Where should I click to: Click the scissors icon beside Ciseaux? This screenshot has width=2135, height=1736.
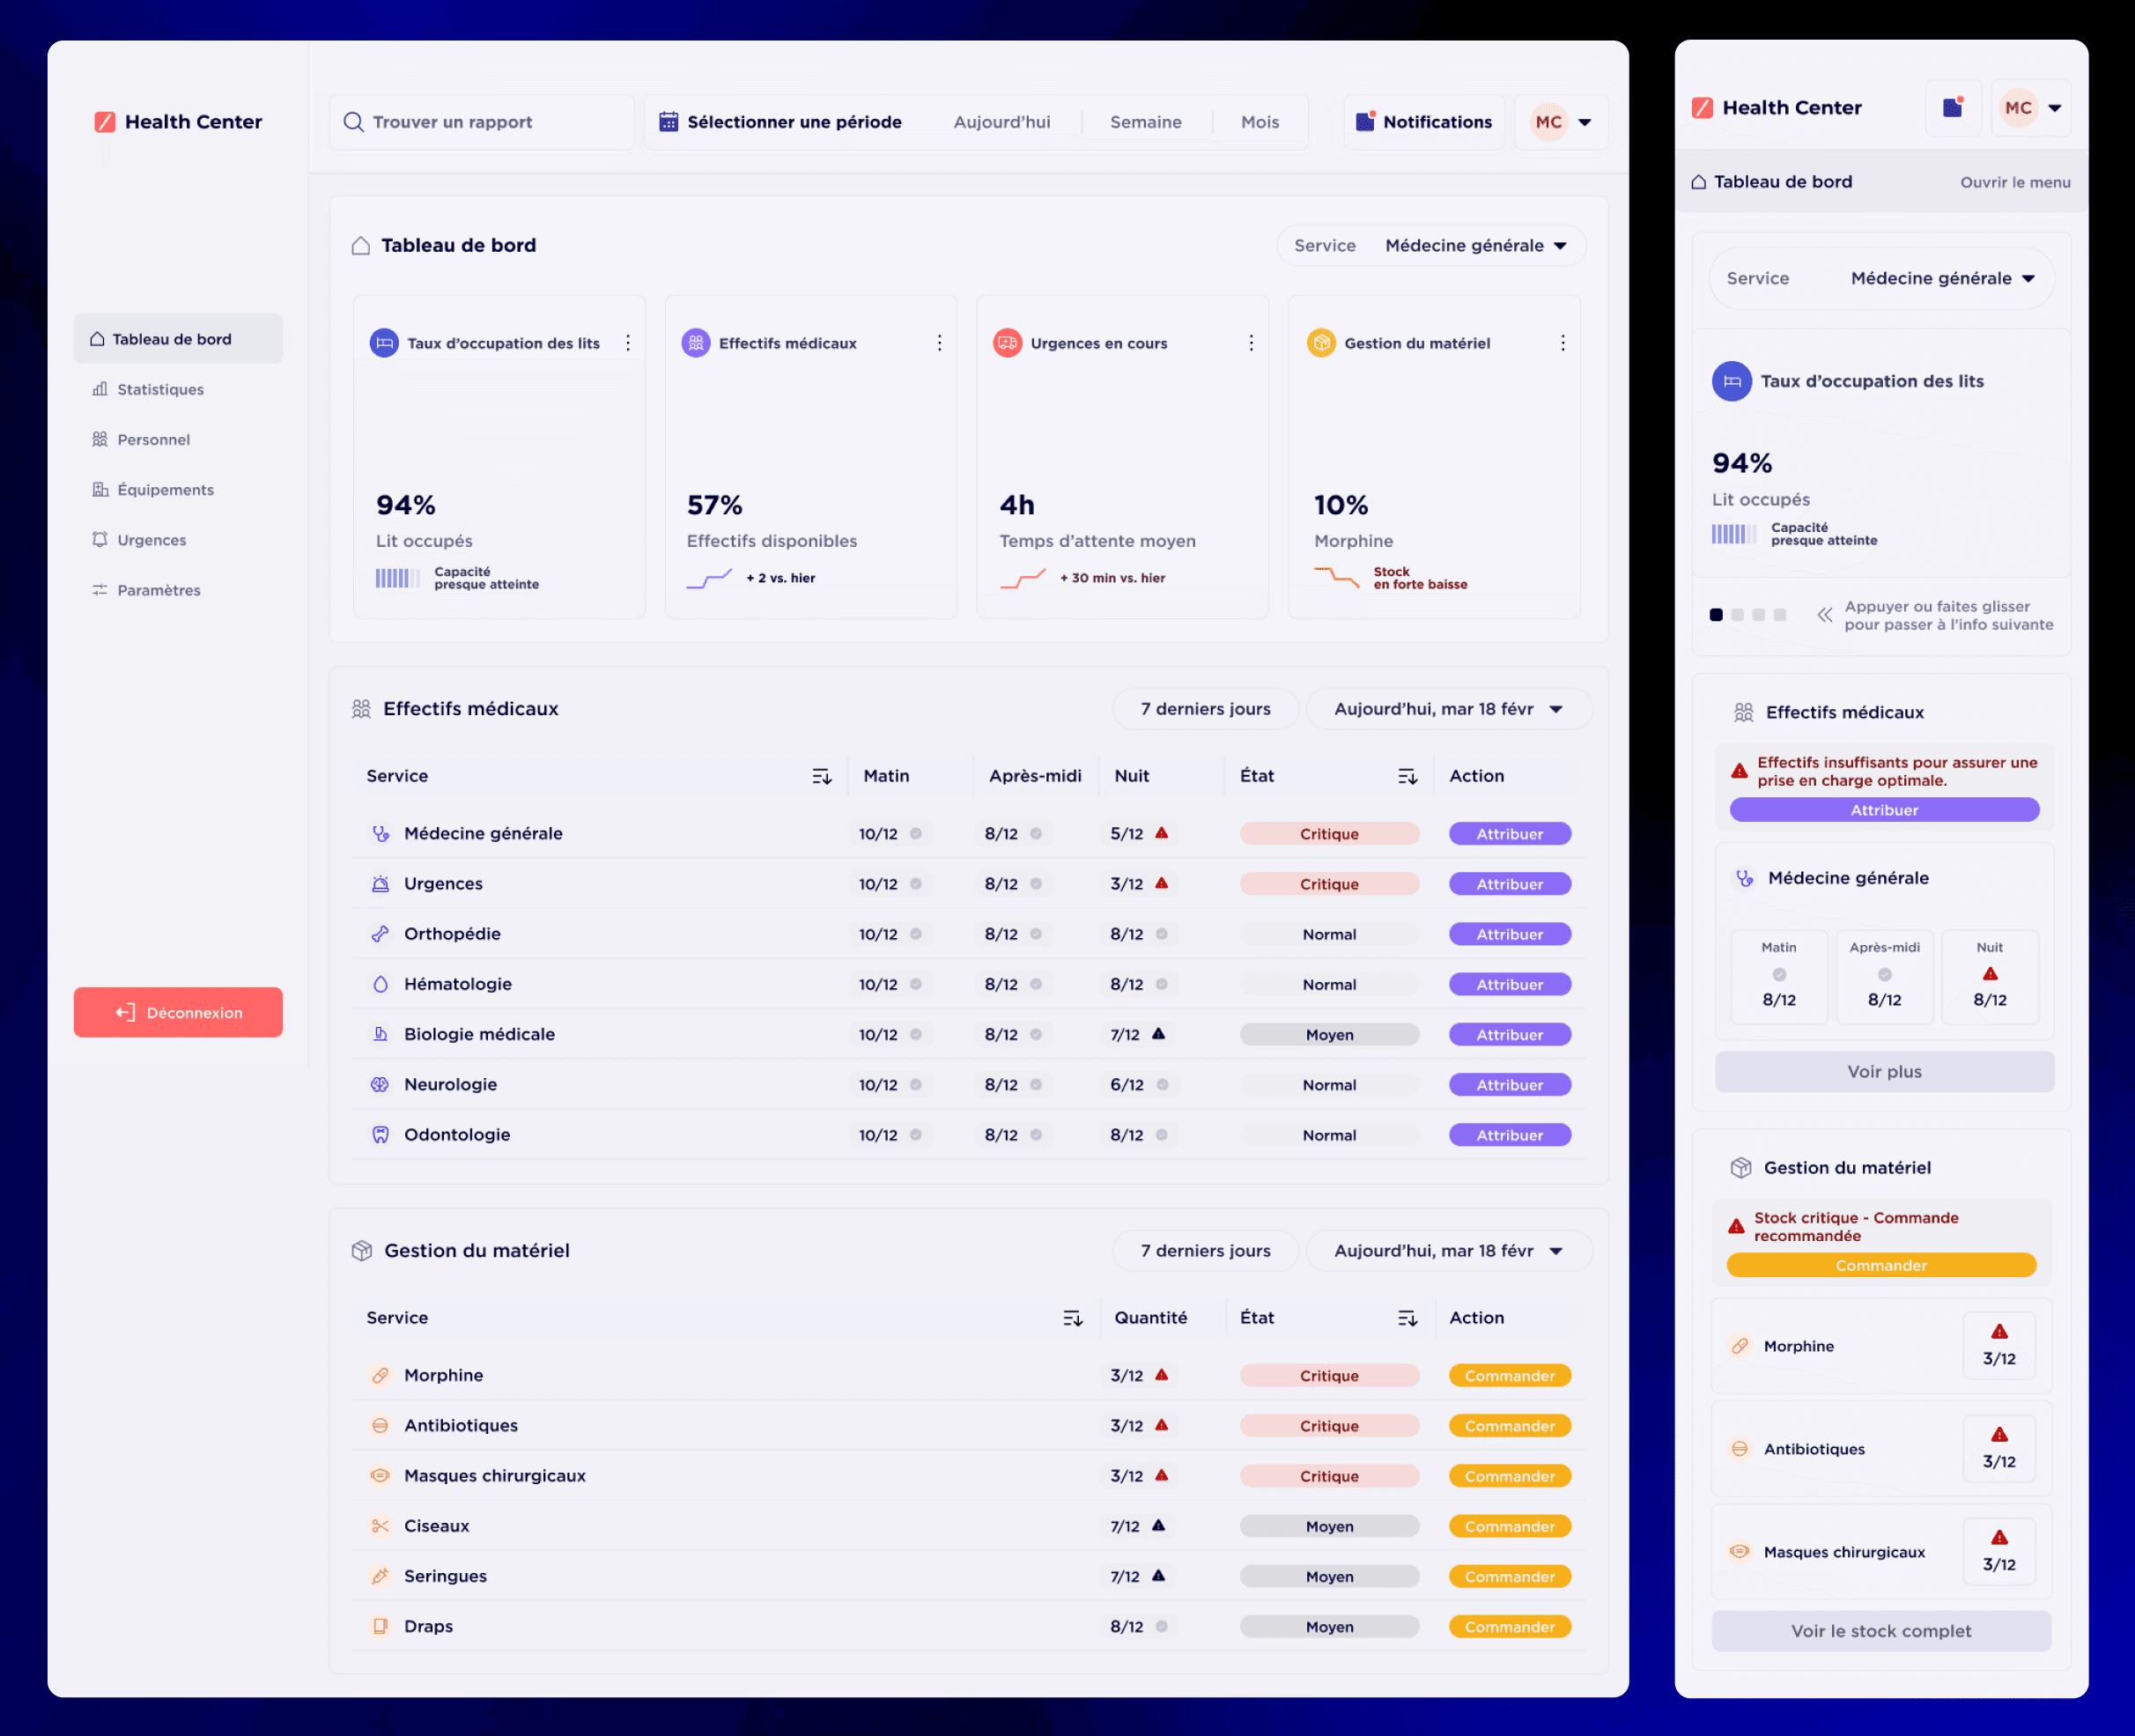[380, 1526]
